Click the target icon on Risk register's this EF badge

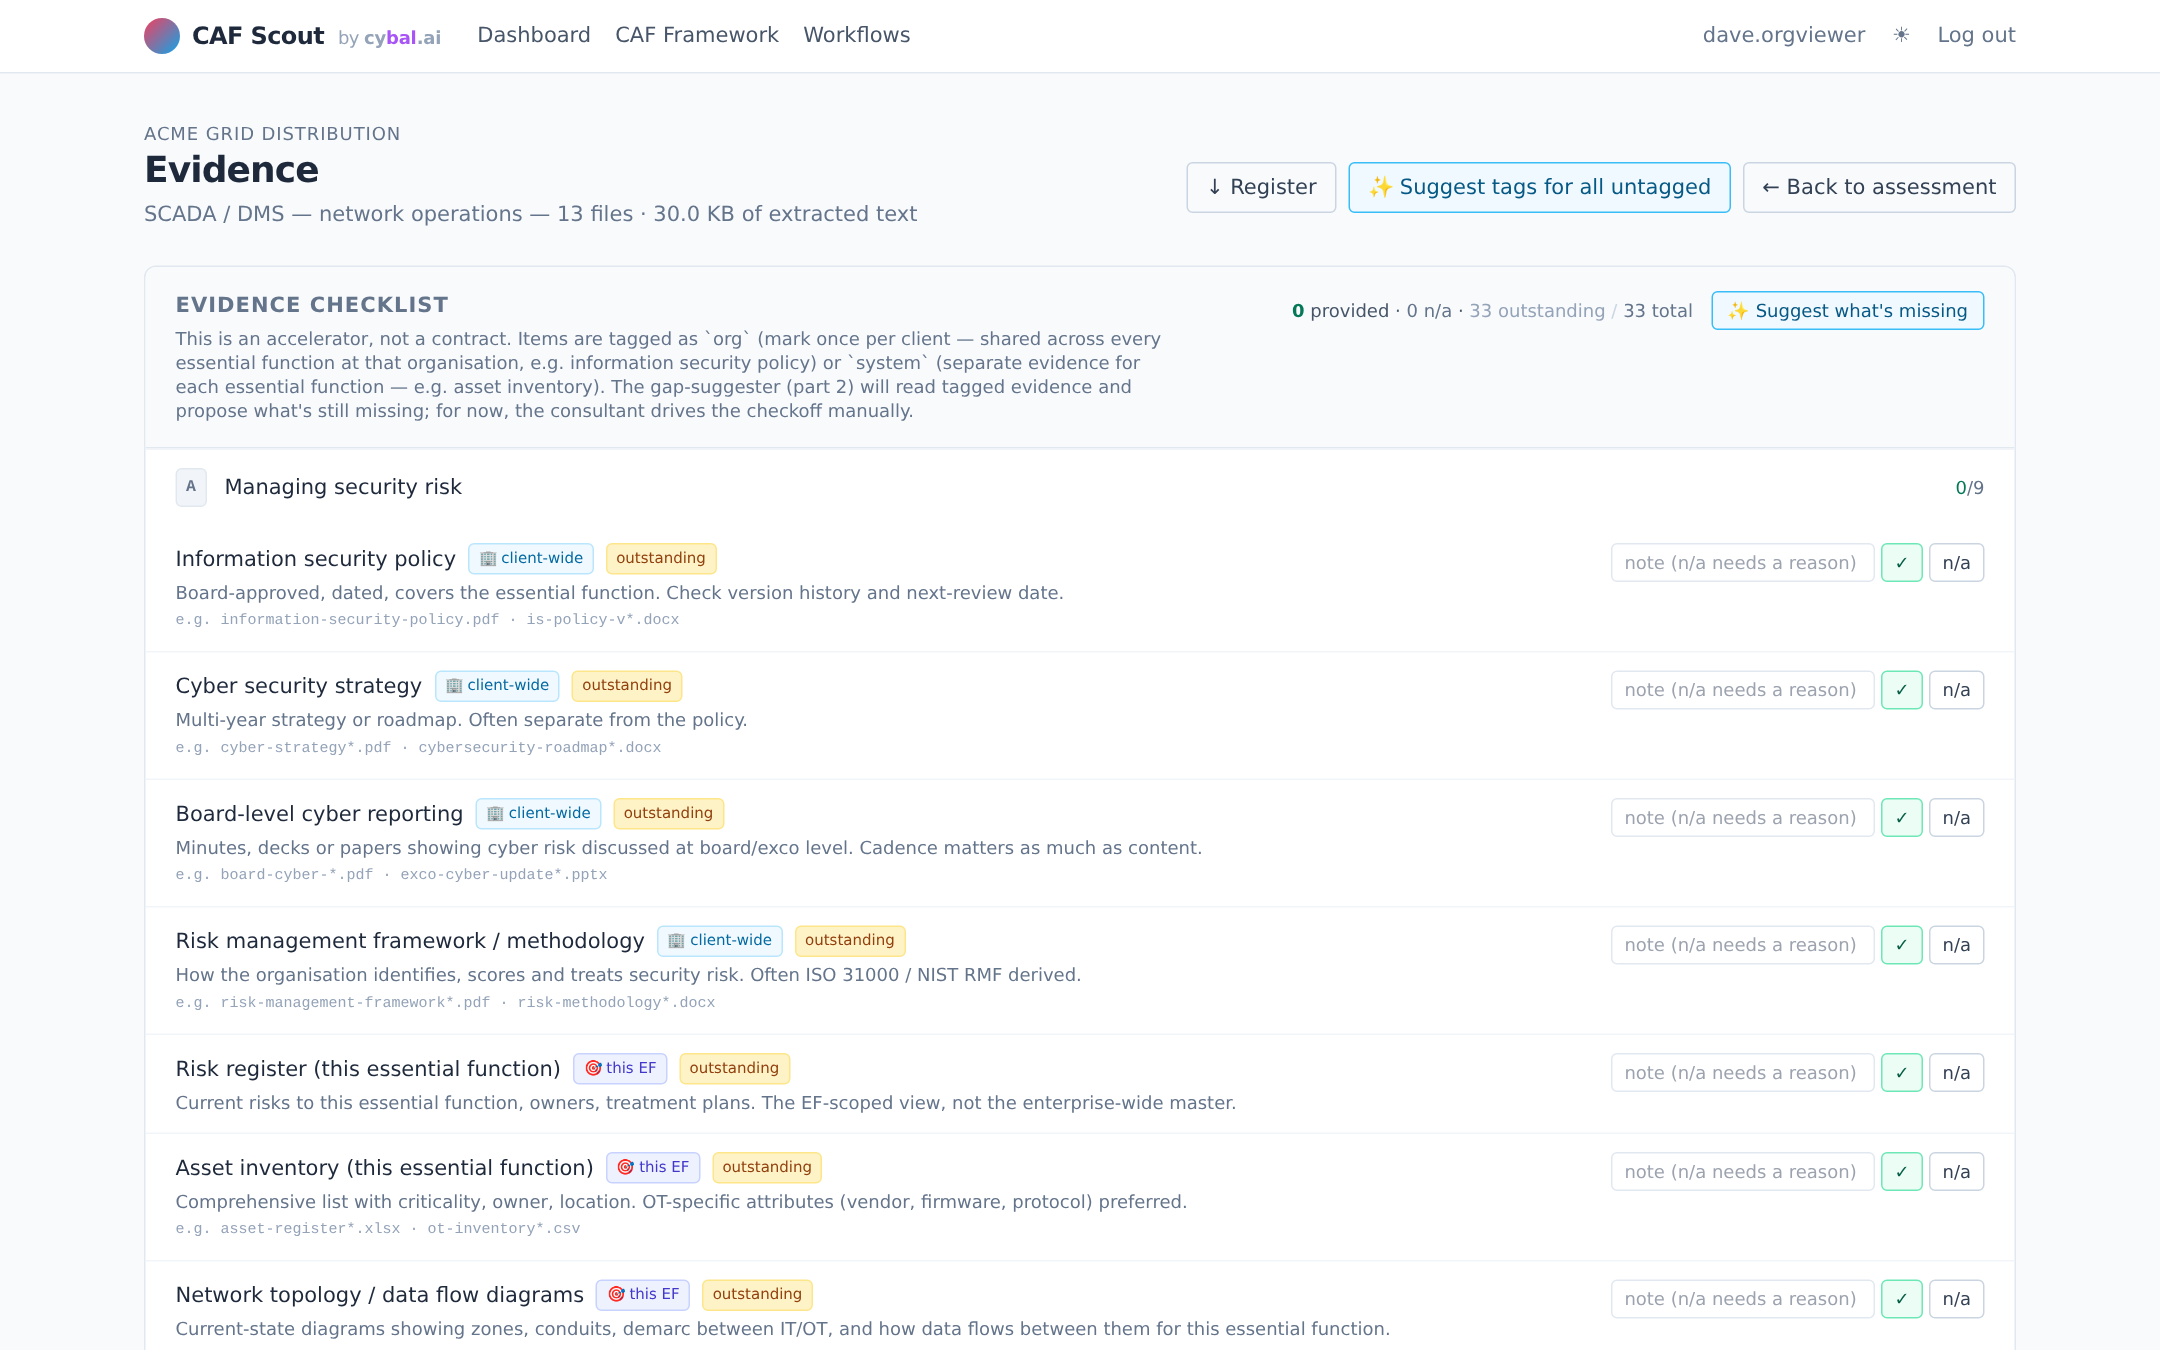click(x=594, y=1068)
